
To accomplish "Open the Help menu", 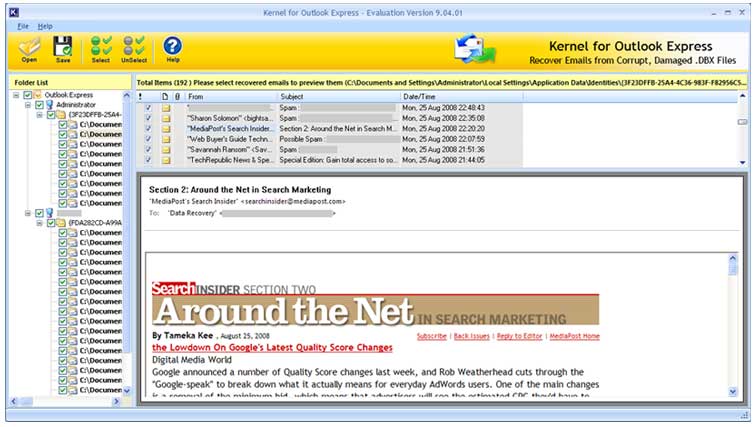I will (45, 26).
